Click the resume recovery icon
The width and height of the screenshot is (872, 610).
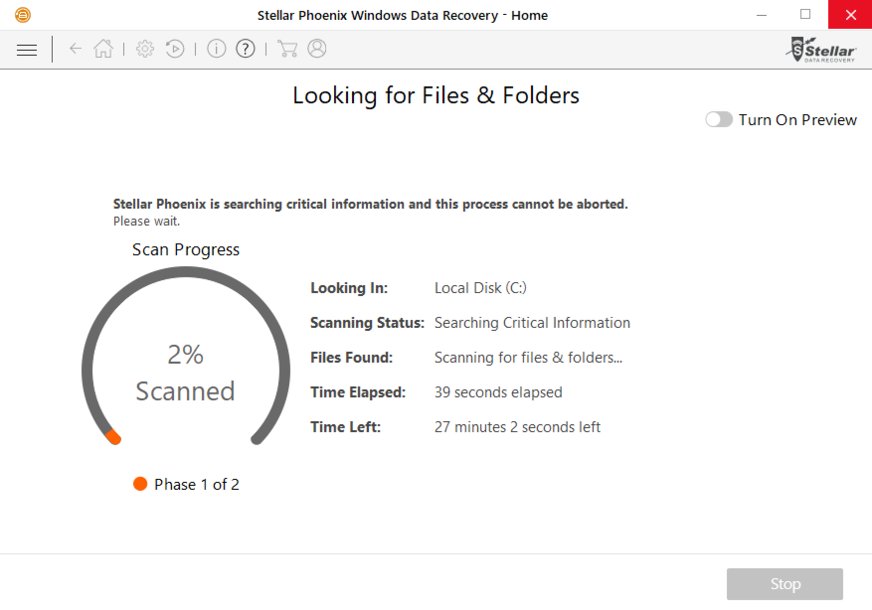click(x=175, y=49)
